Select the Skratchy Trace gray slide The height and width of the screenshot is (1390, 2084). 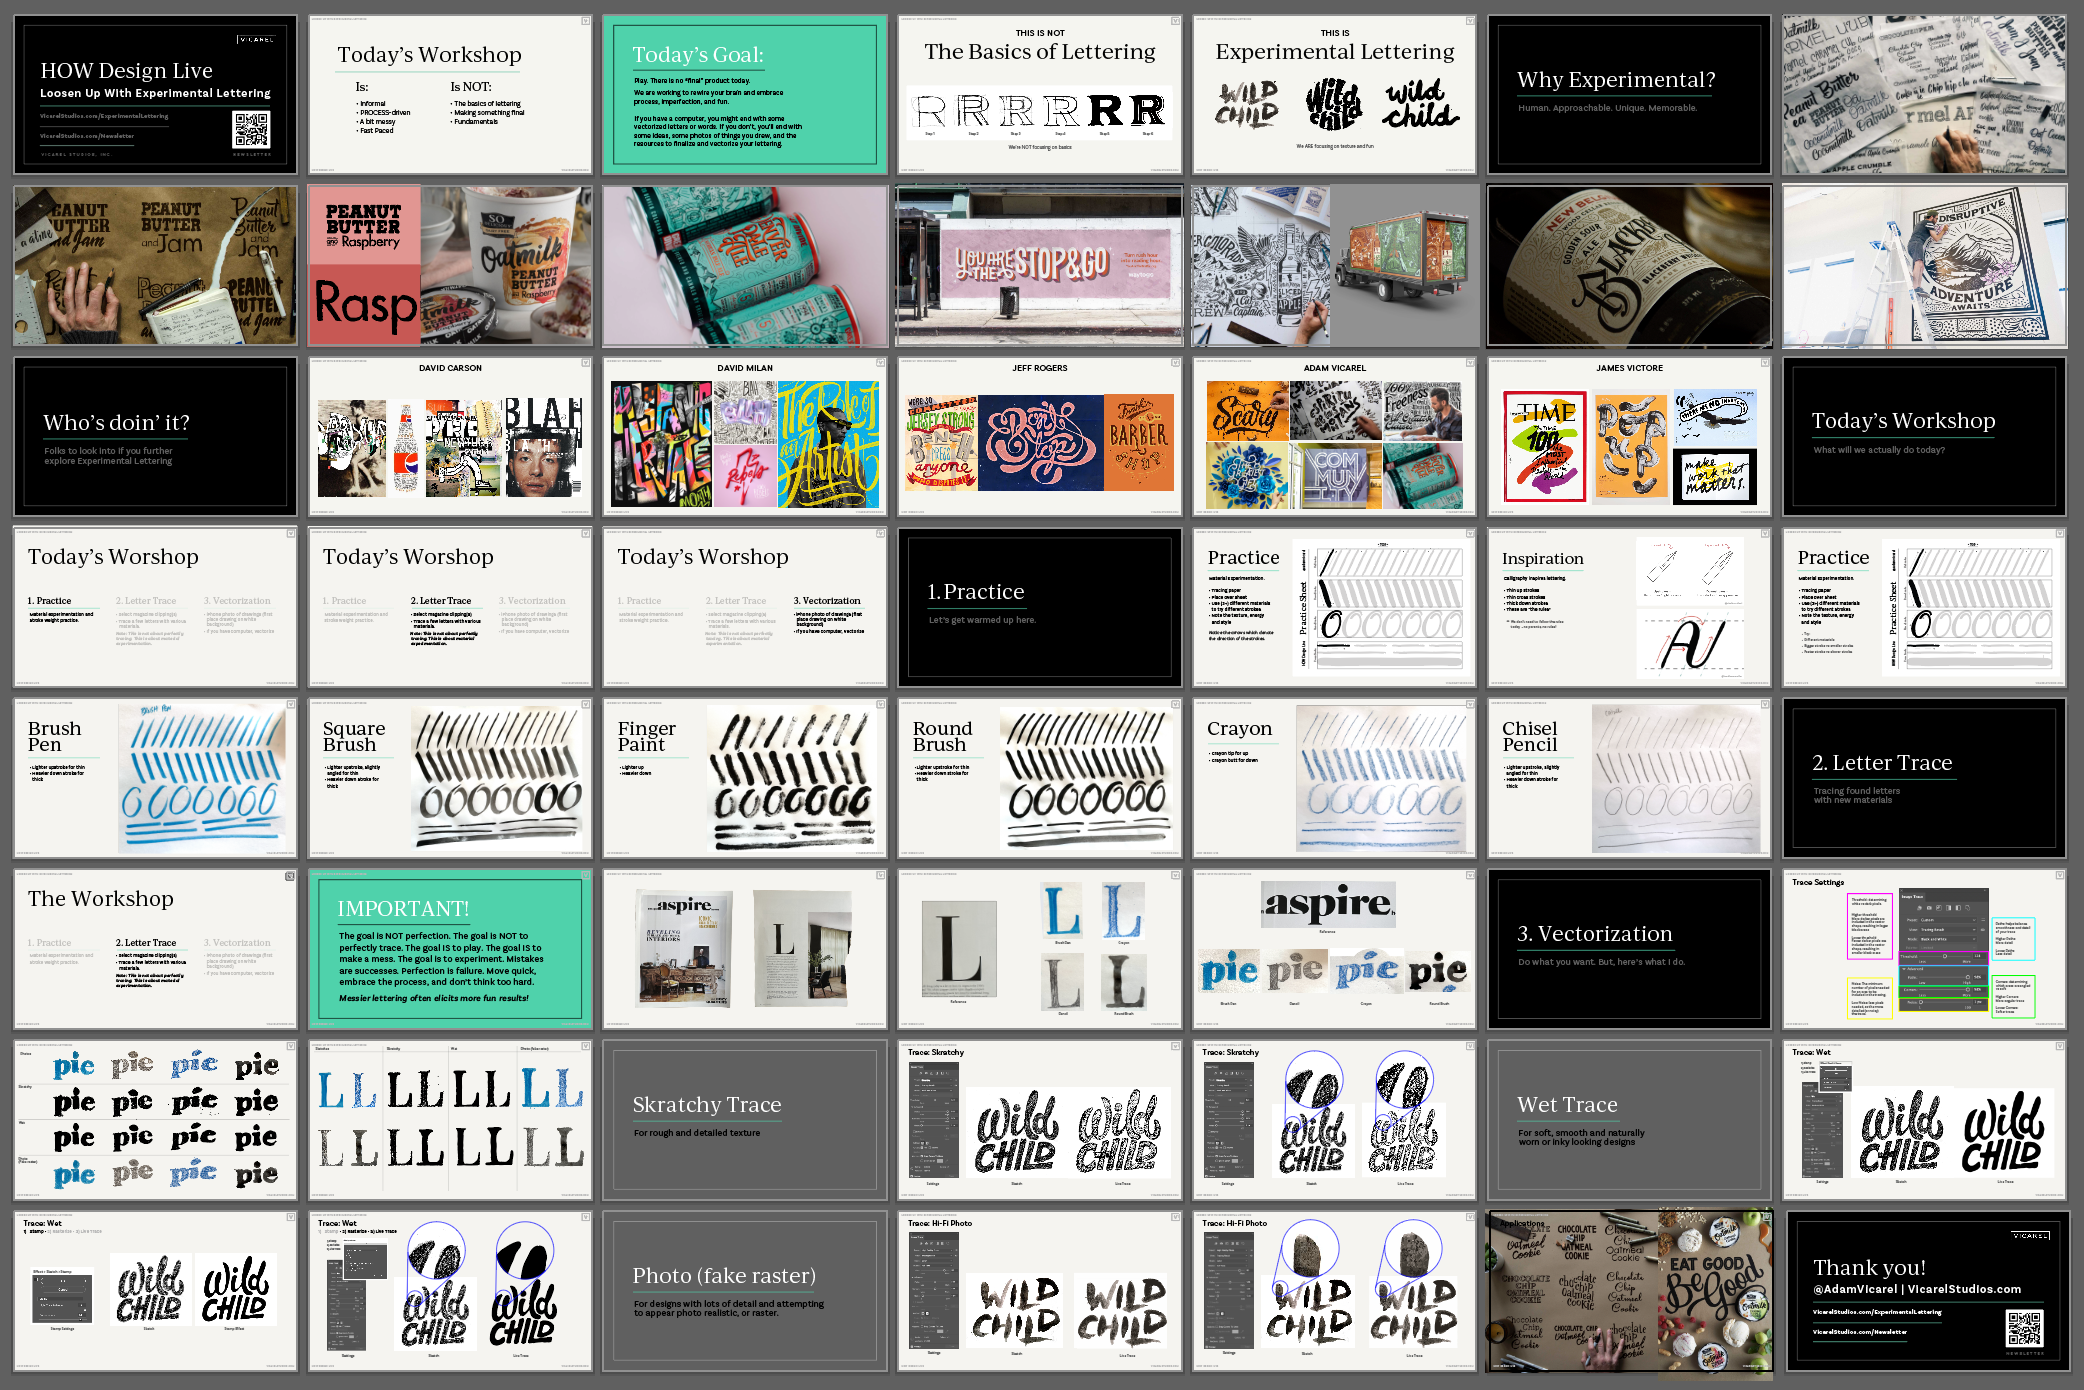(x=745, y=1119)
